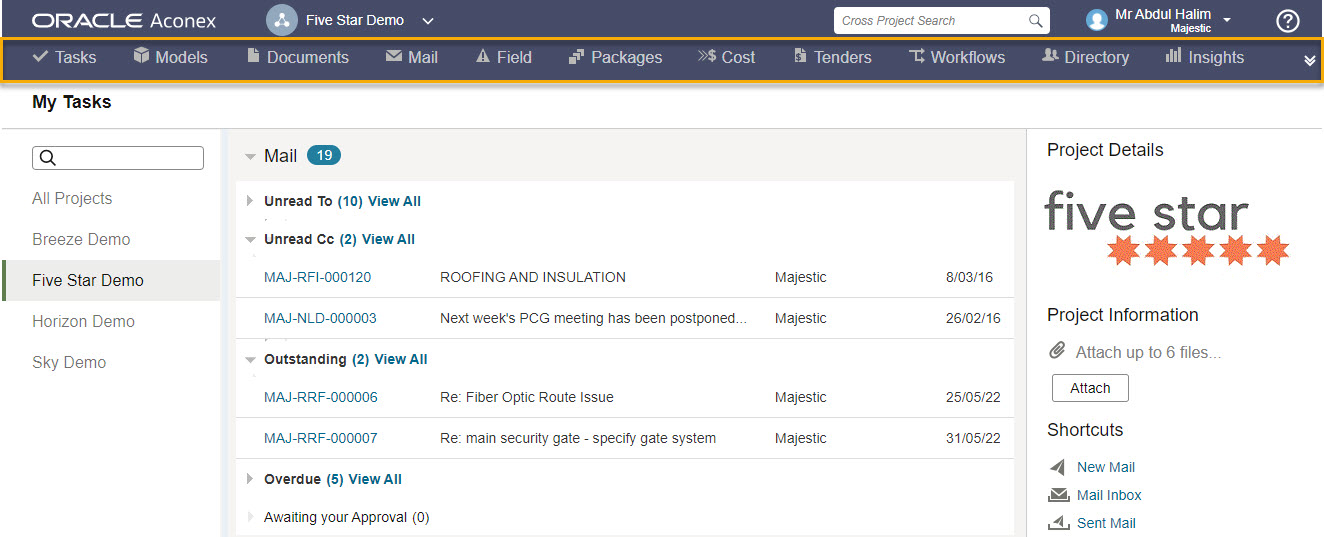1324x537 pixels.
Task: Click the Cross Project Search field
Action: [x=942, y=20]
